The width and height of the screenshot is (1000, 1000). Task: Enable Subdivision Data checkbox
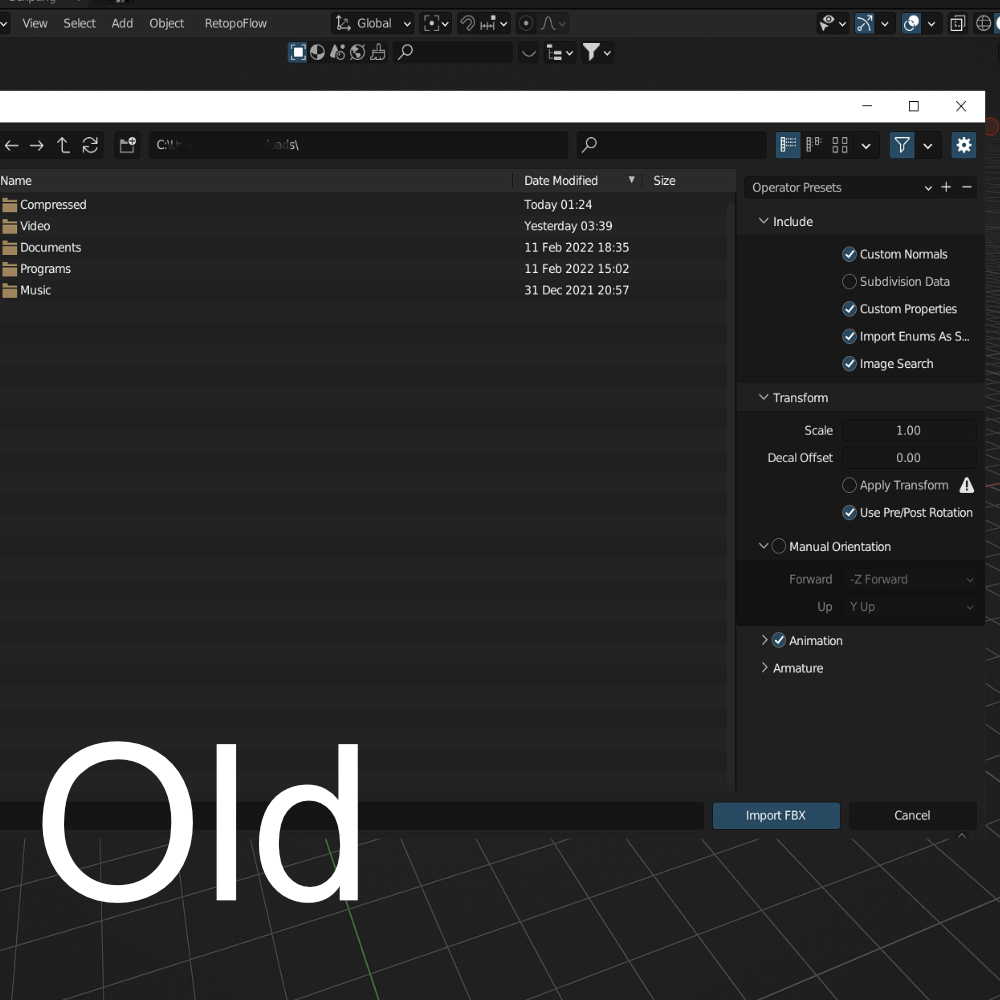849,282
